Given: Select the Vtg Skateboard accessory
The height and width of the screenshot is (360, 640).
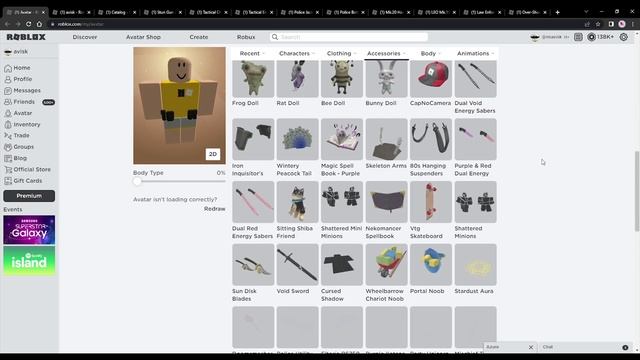Looking at the screenshot, I should [x=431, y=210].
